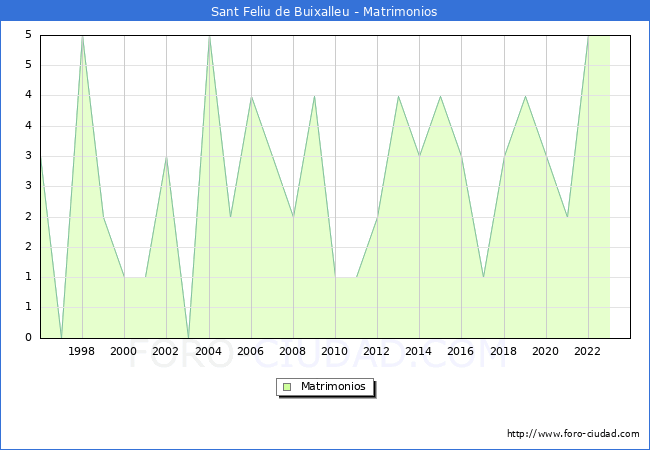Click the 2000 x-axis label
This screenshot has width=650, height=450.
pyautogui.click(x=124, y=351)
